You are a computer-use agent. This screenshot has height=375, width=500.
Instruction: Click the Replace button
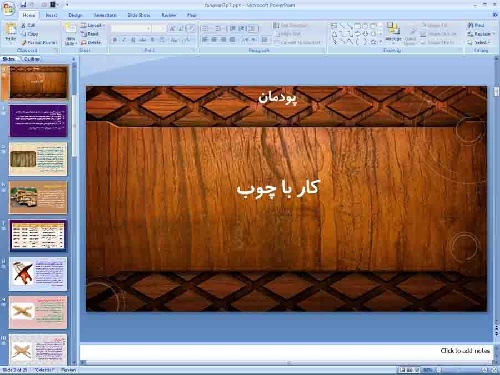click(481, 34)
